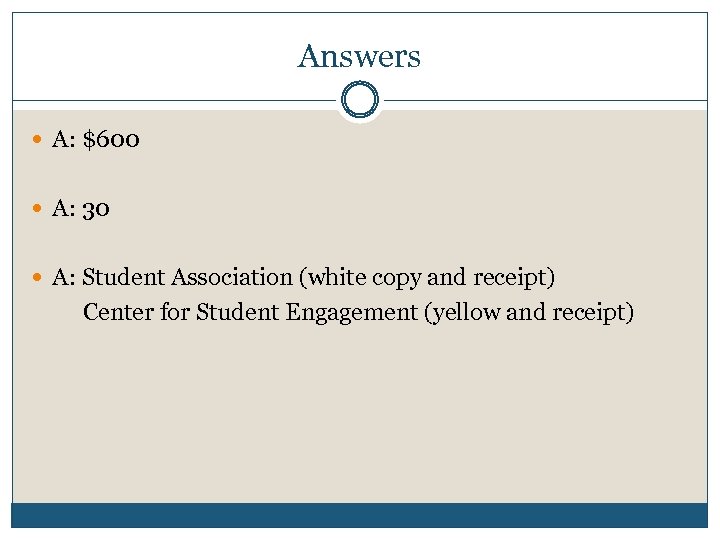Image resolution: width=720 pixels, height=540 pixels.
Task: Click the divider line left of the circle
Action: pyautogui.click(x=170, y=100)
